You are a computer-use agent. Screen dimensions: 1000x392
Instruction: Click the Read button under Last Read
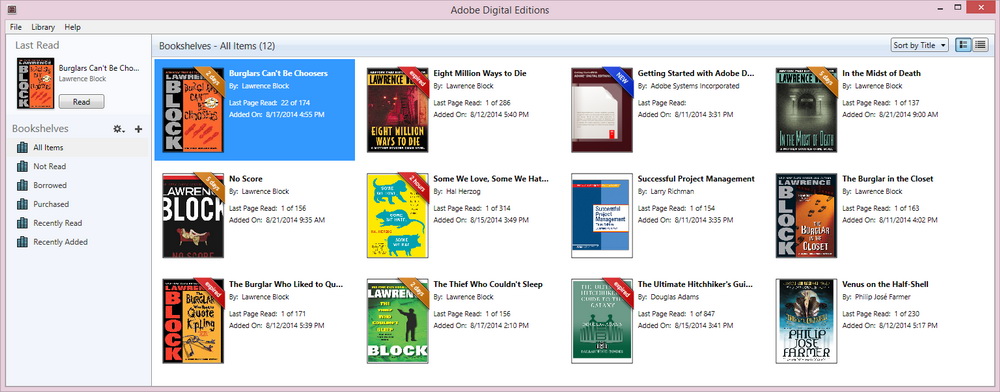81,102
